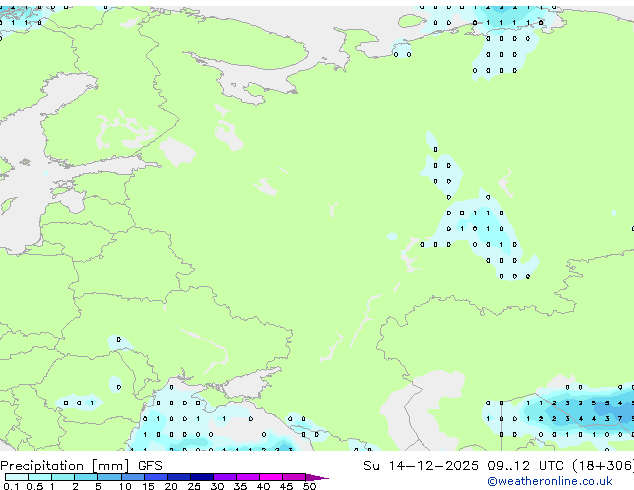Click the legend value '50' label
Viewport: 634px width, 490px height.
(x=309, y=486)
